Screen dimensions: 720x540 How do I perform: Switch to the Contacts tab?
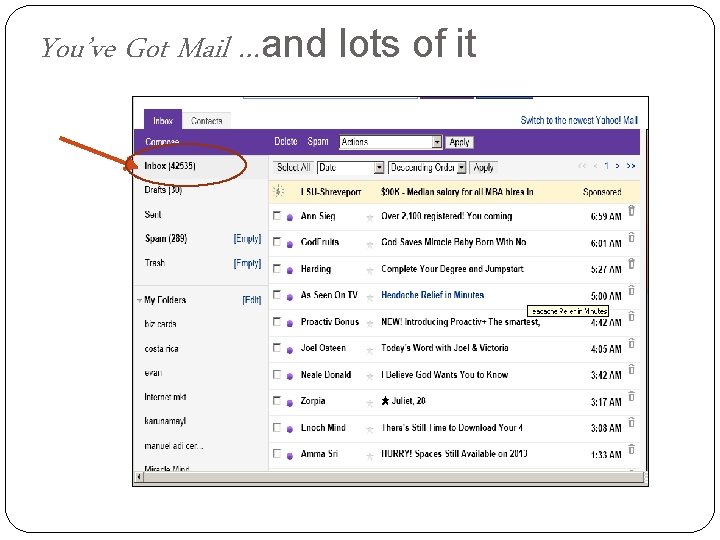tap(207, 121)
